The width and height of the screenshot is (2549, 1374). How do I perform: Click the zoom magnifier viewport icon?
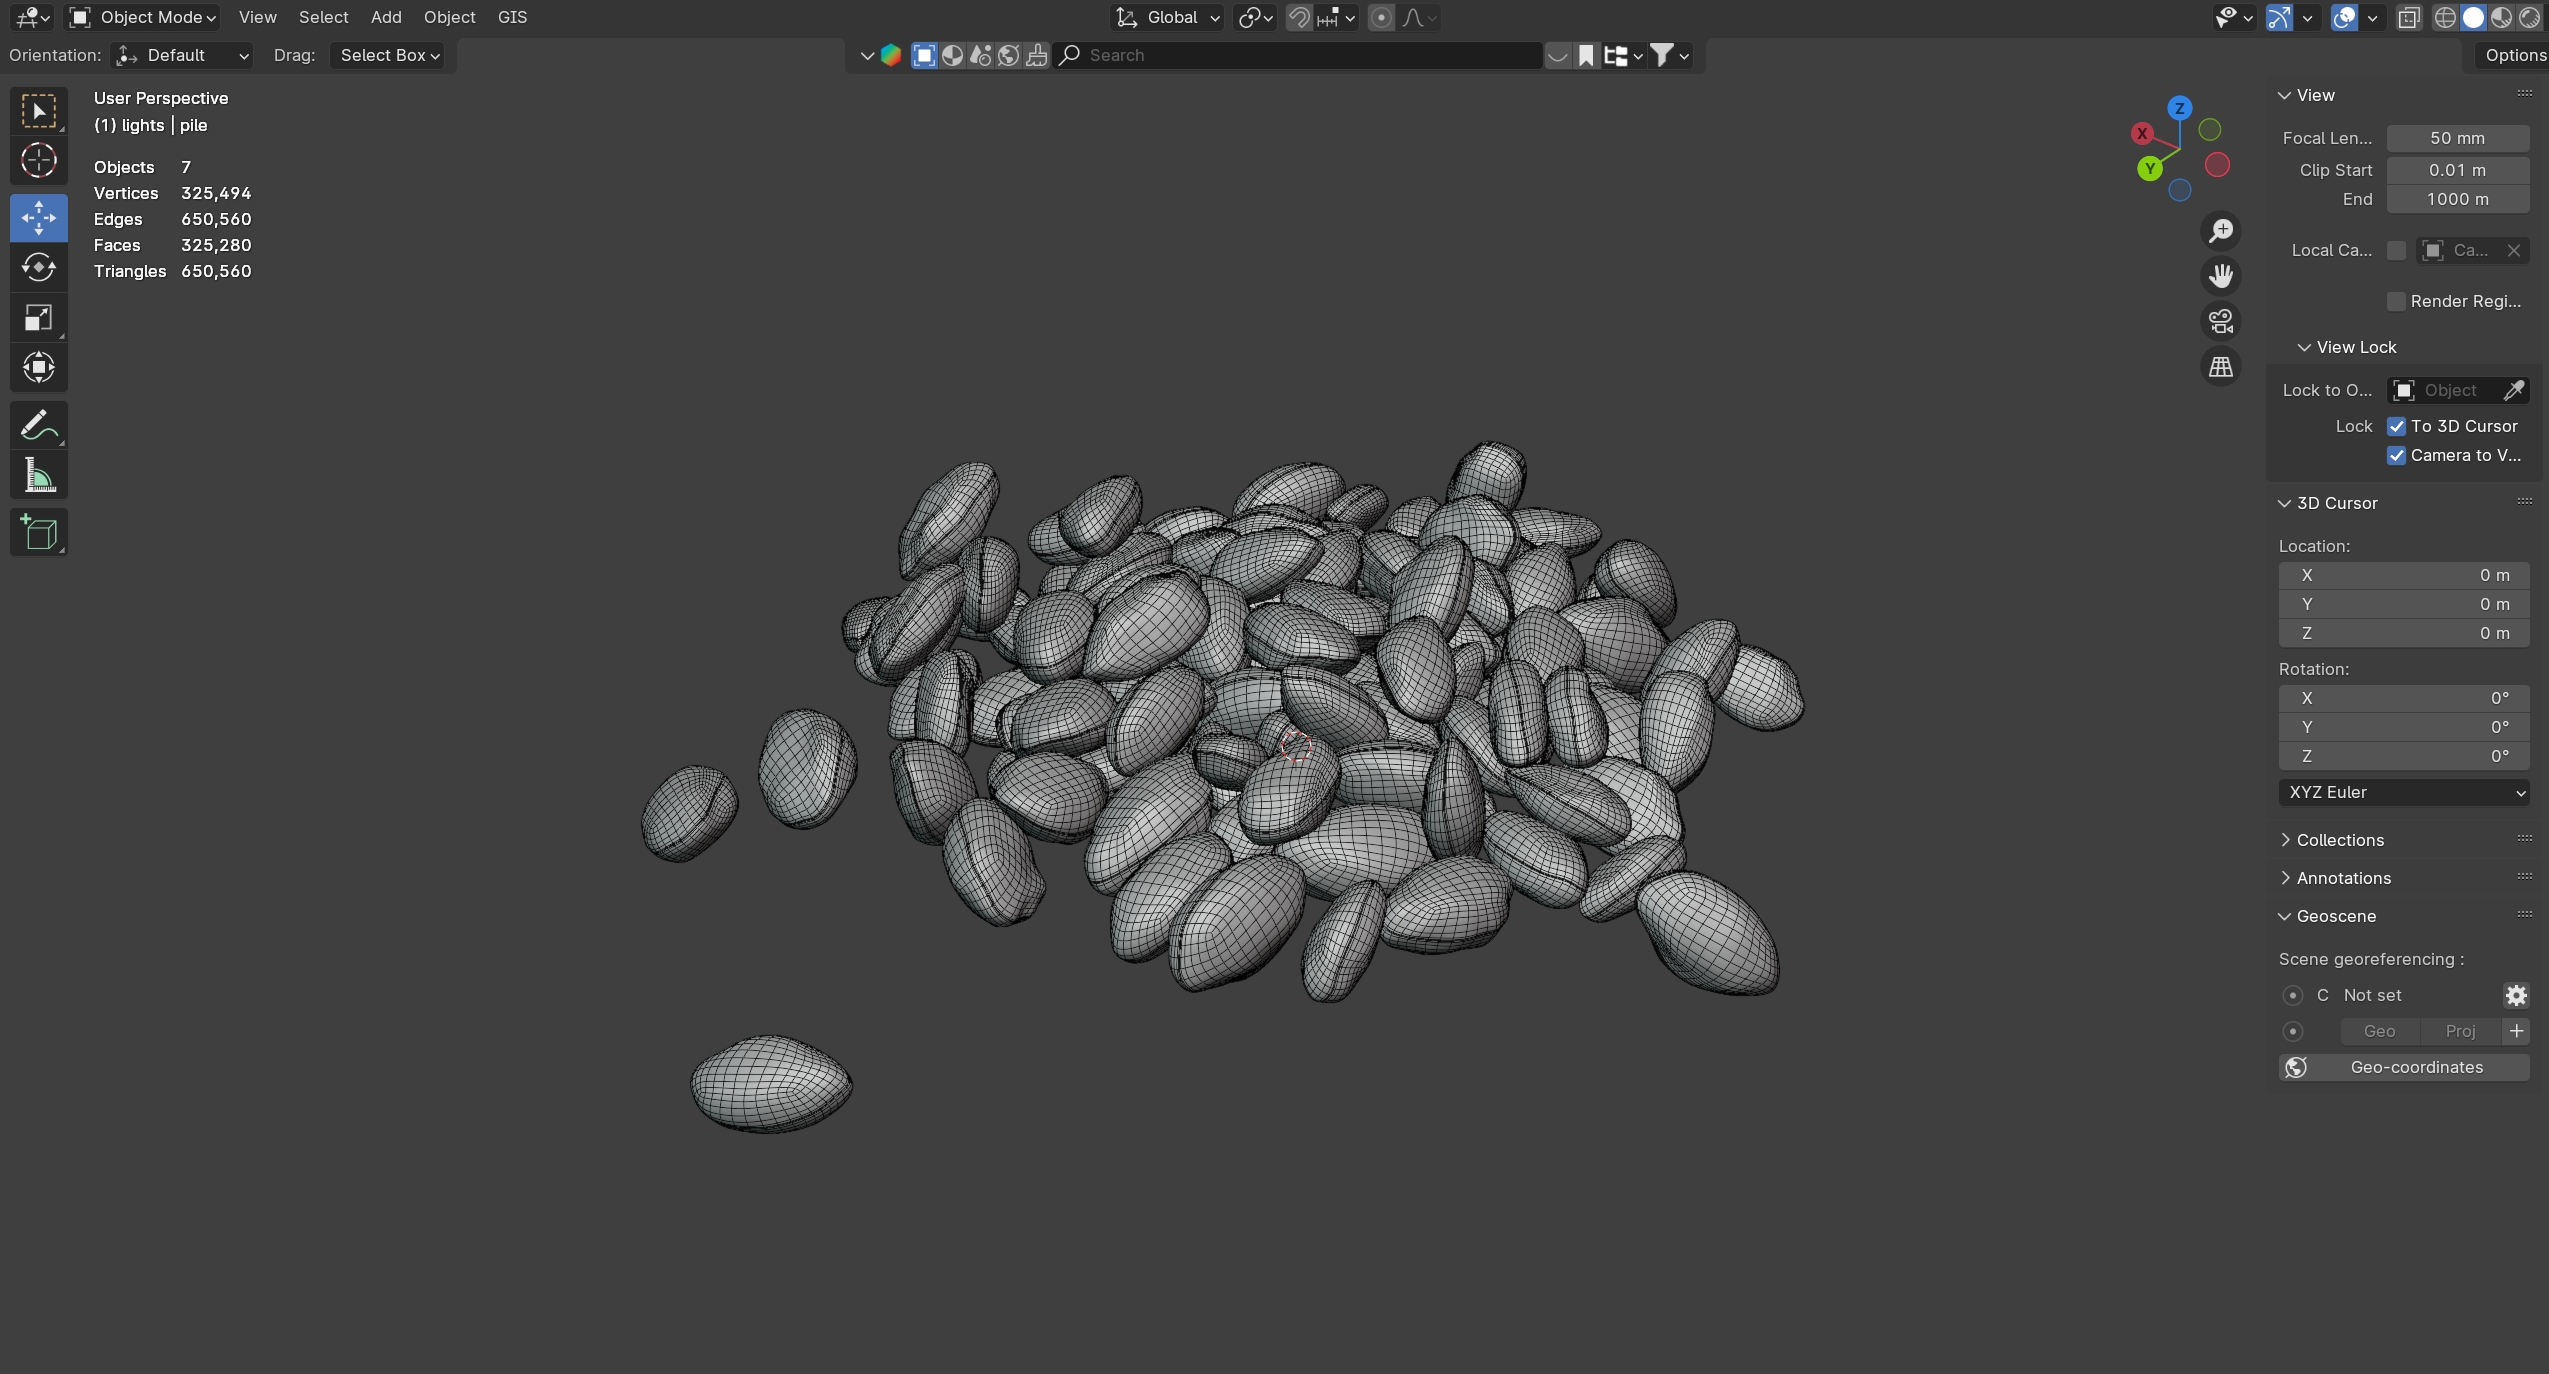(x=2220, y=231)
